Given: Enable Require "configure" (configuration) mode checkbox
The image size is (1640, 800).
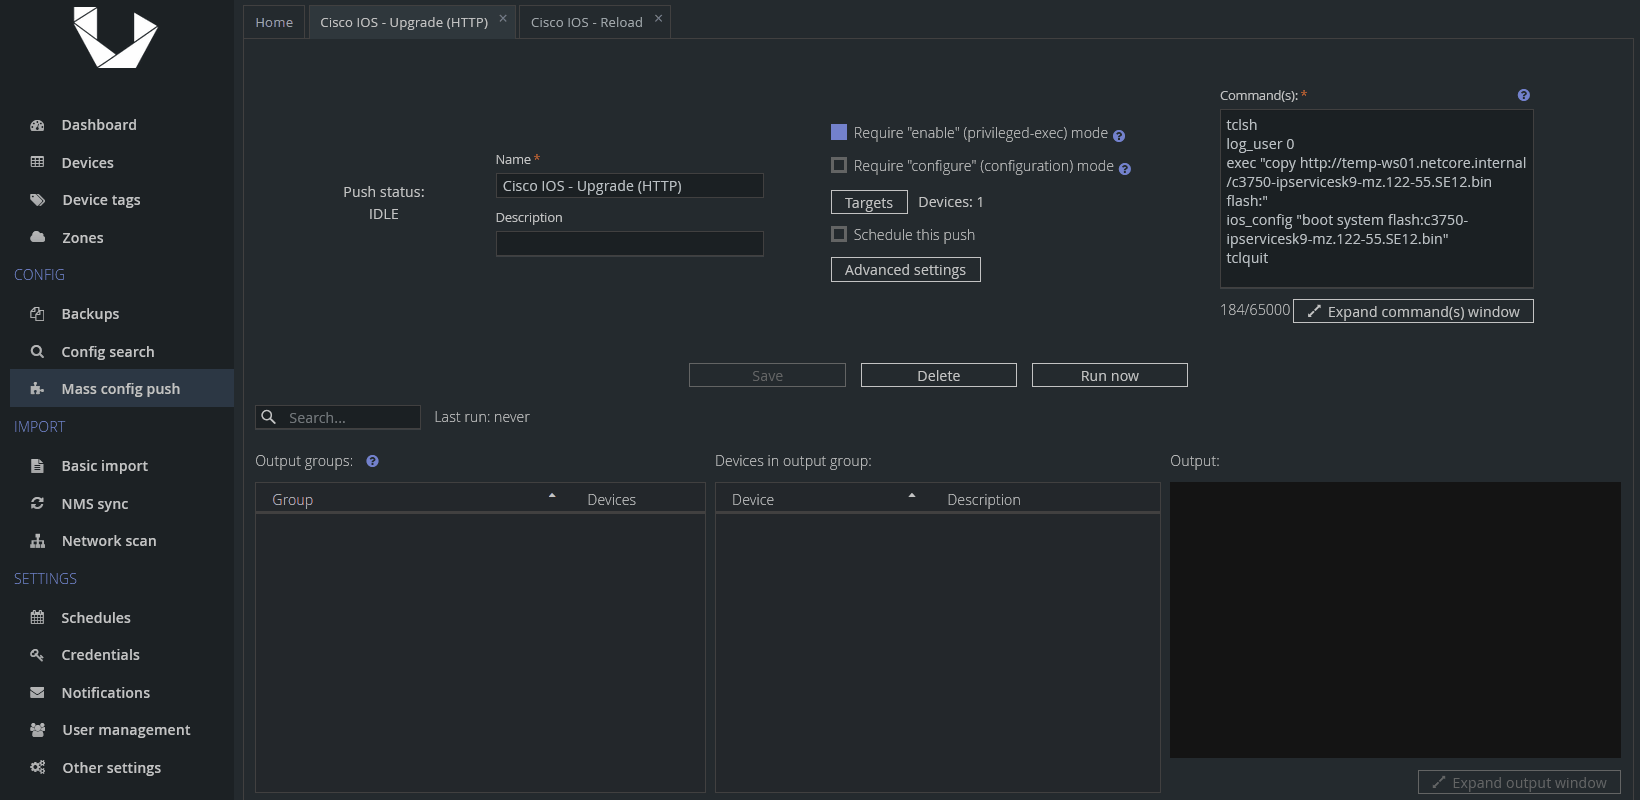Looking at the screenshot, I should coord(839,165).
